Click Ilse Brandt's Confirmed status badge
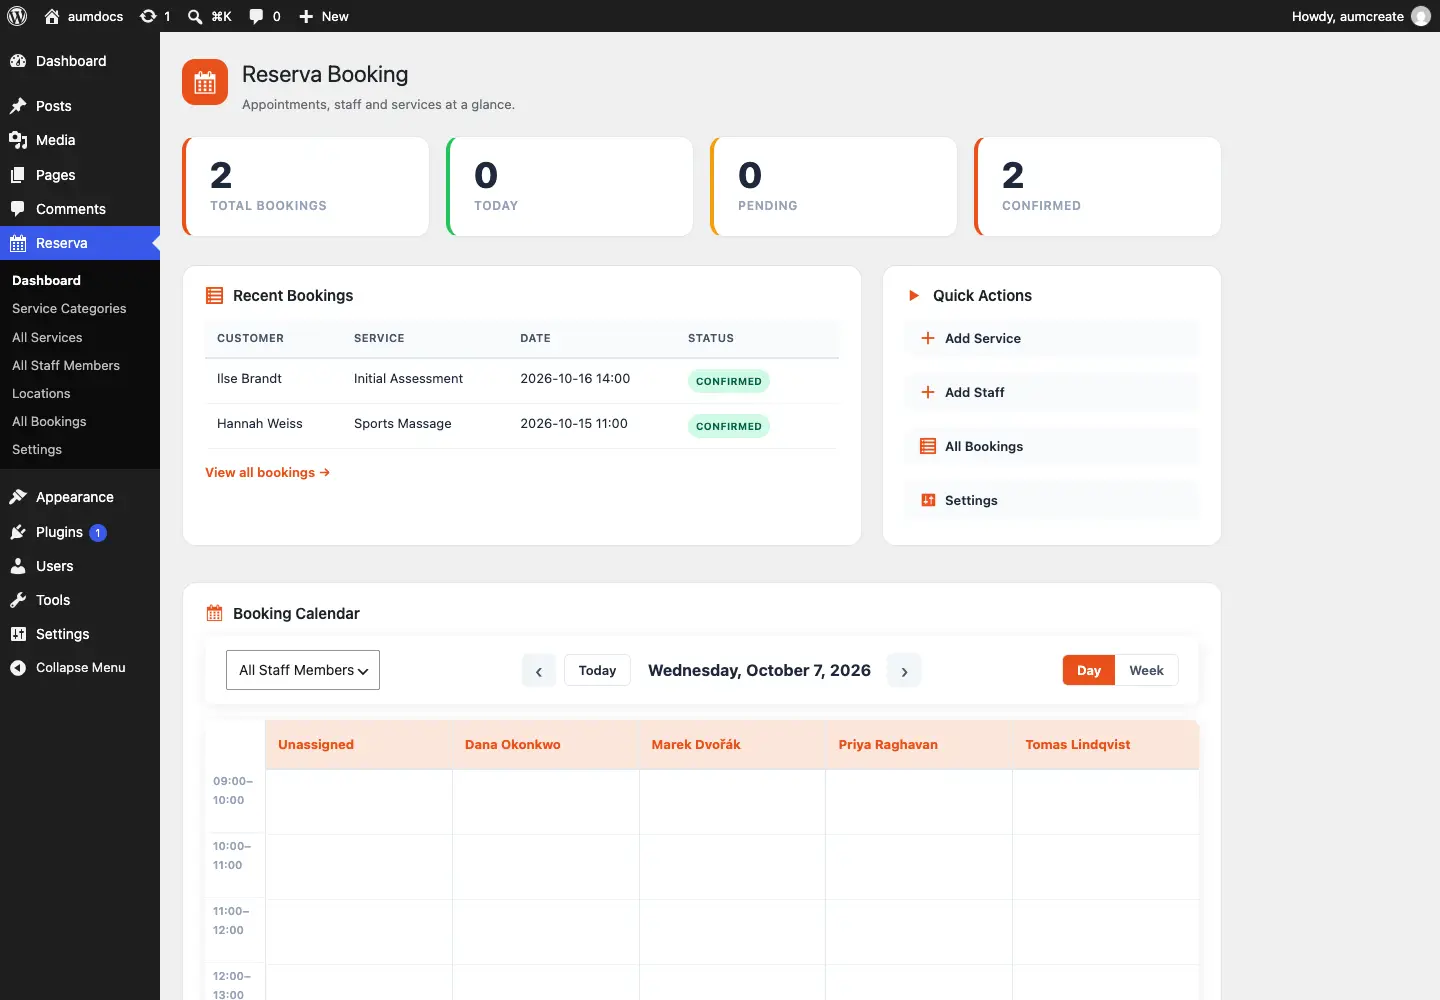Viewport: 1440px width, 1000px height. [x=728, y=381]
